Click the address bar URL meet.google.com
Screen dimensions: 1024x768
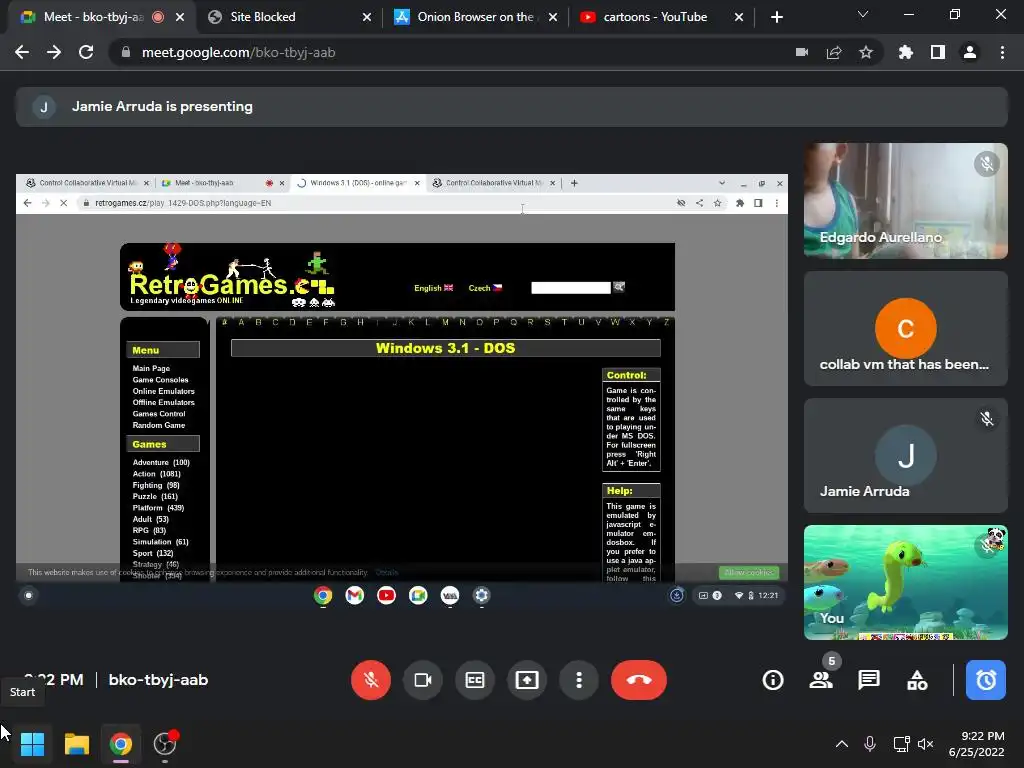coord(238,52)
